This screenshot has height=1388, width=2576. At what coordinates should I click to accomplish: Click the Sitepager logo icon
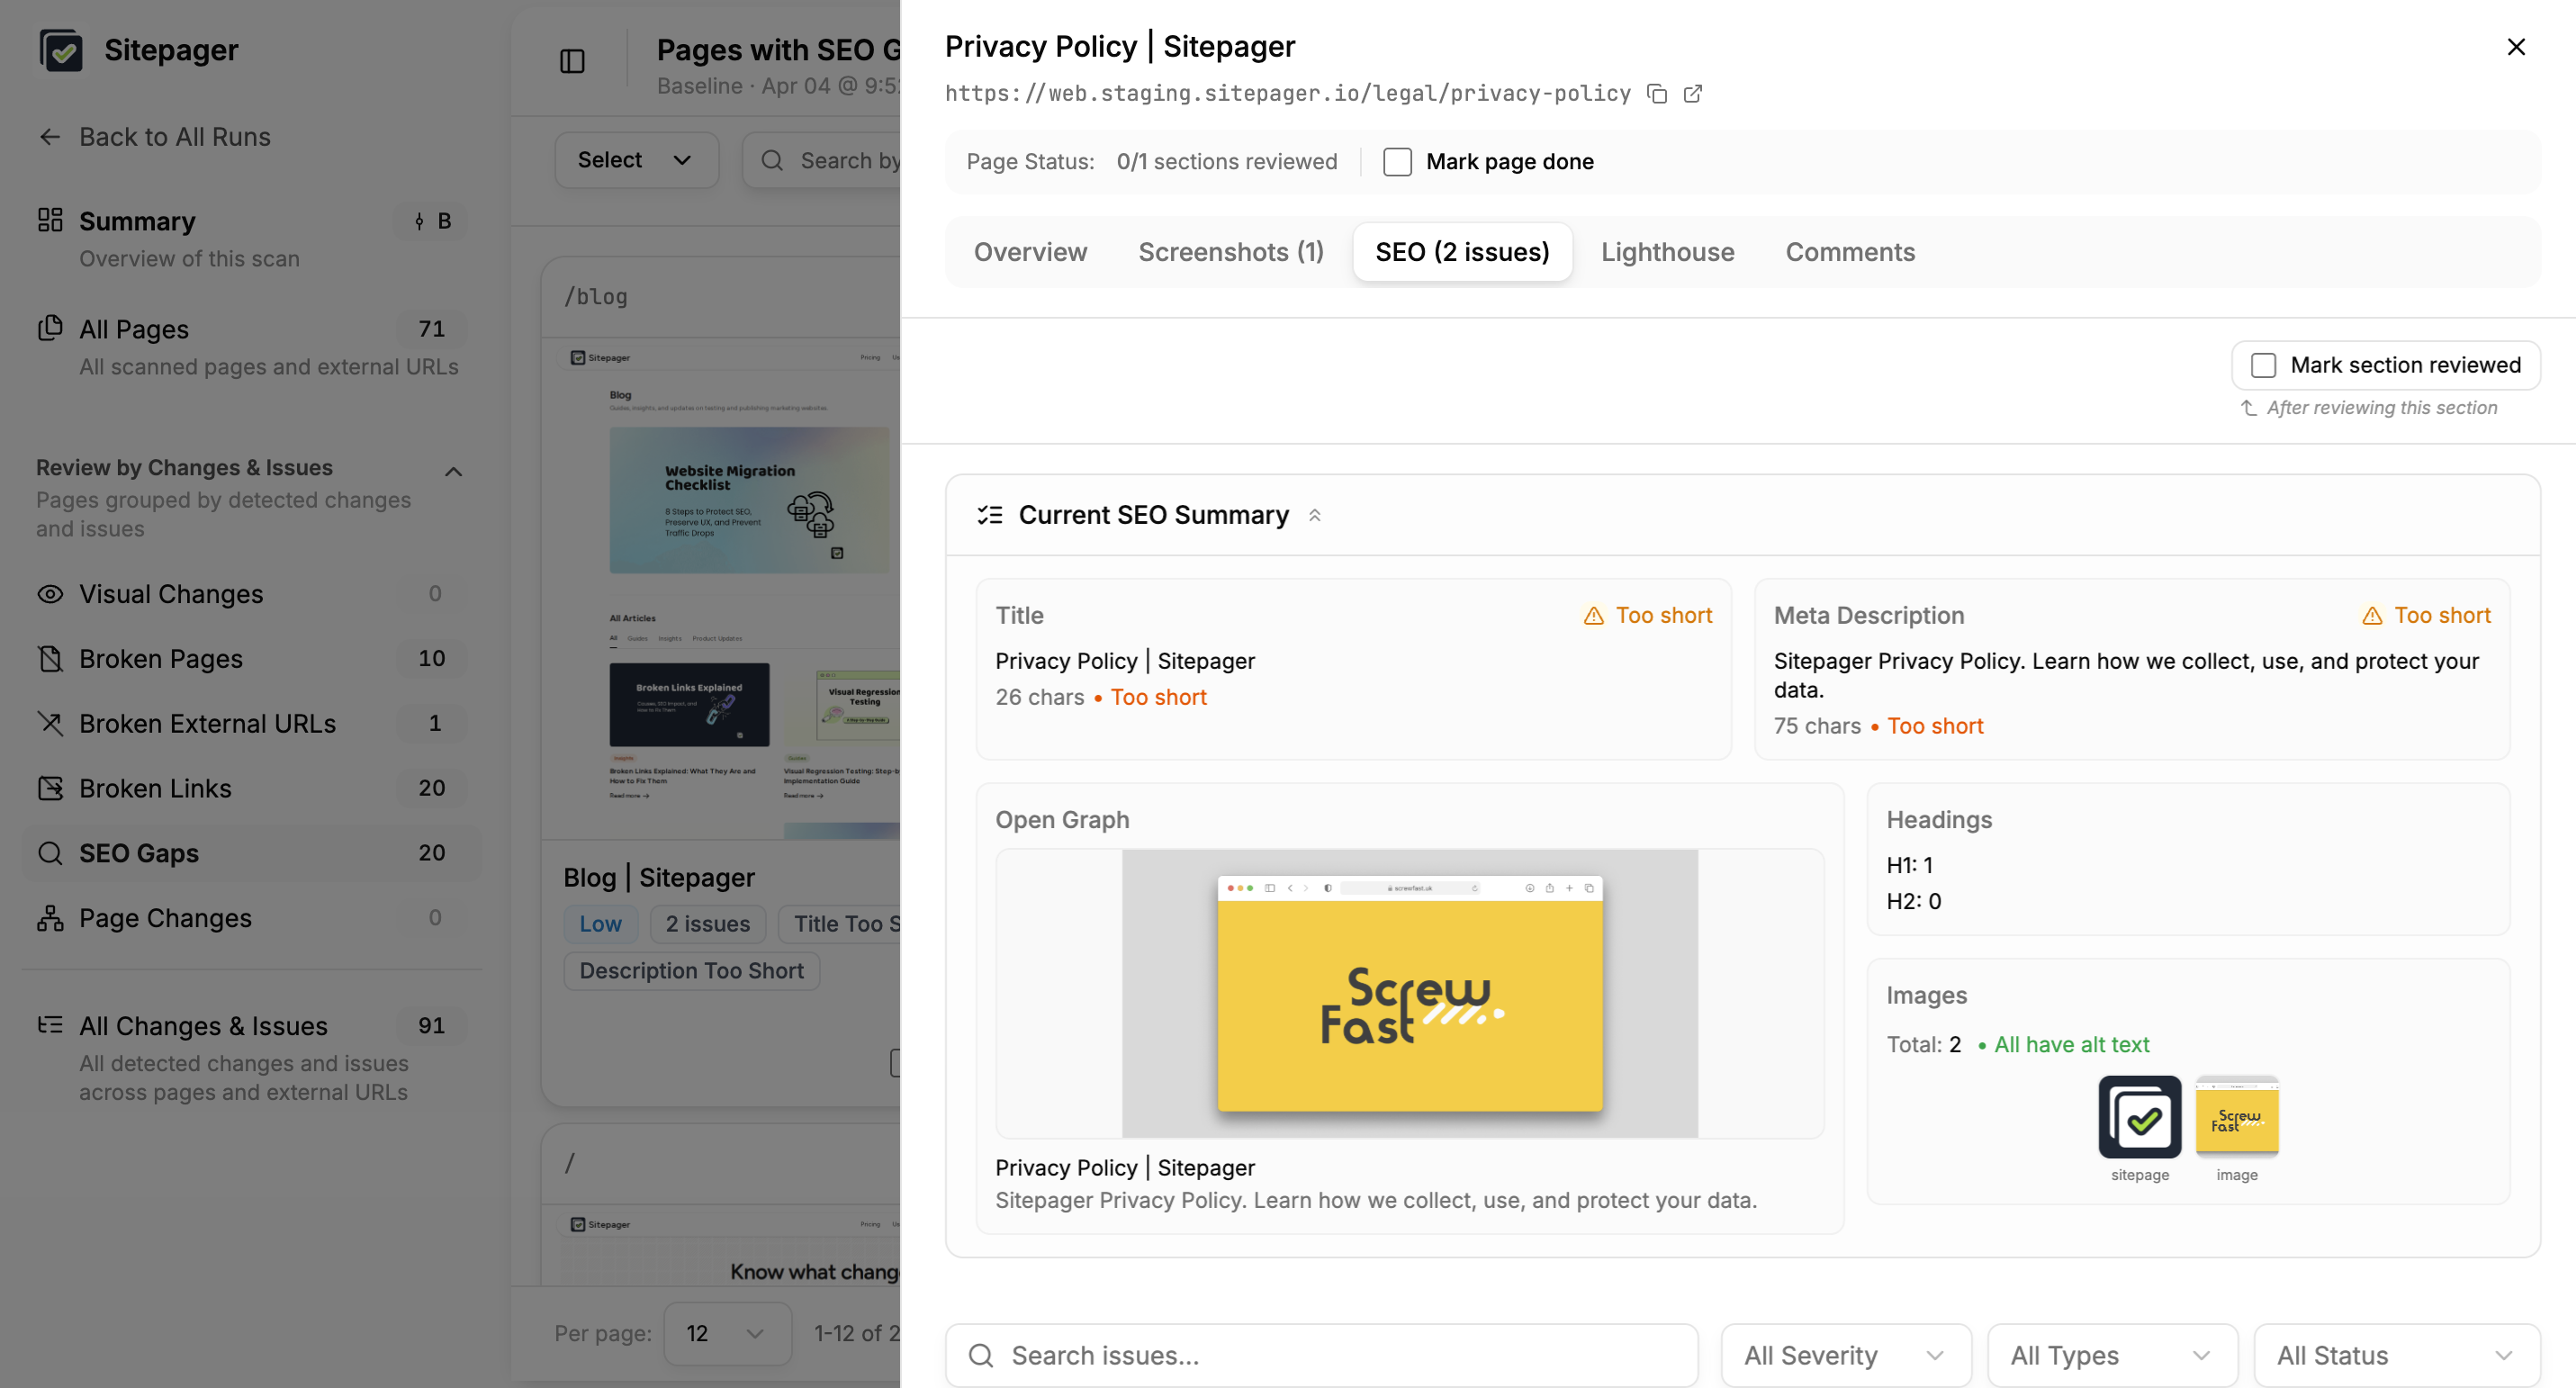click(x=62, y=49)
